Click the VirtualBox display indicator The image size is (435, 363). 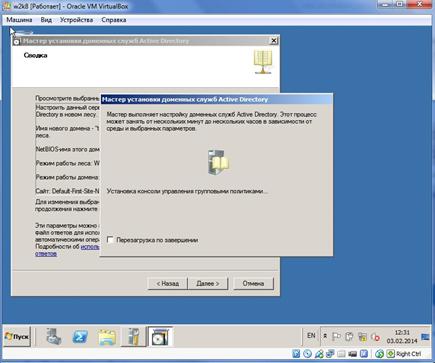coord(352,354)
